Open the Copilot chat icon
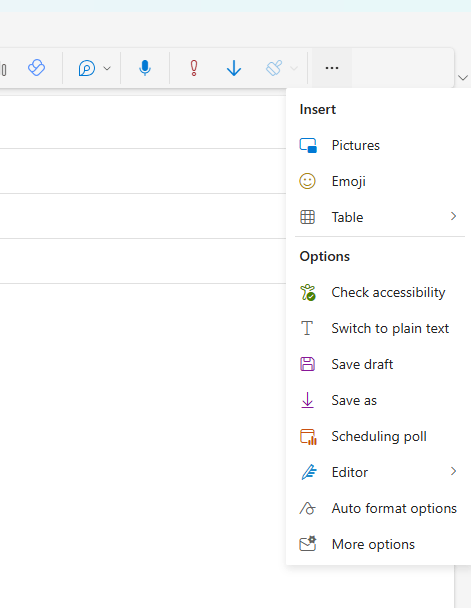Image resolution: width=471 pixels, height=608 pixels. tap(87, 68)
